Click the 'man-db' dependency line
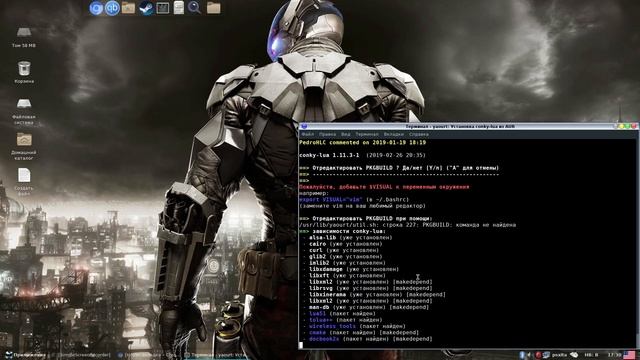 pos(366,307)
